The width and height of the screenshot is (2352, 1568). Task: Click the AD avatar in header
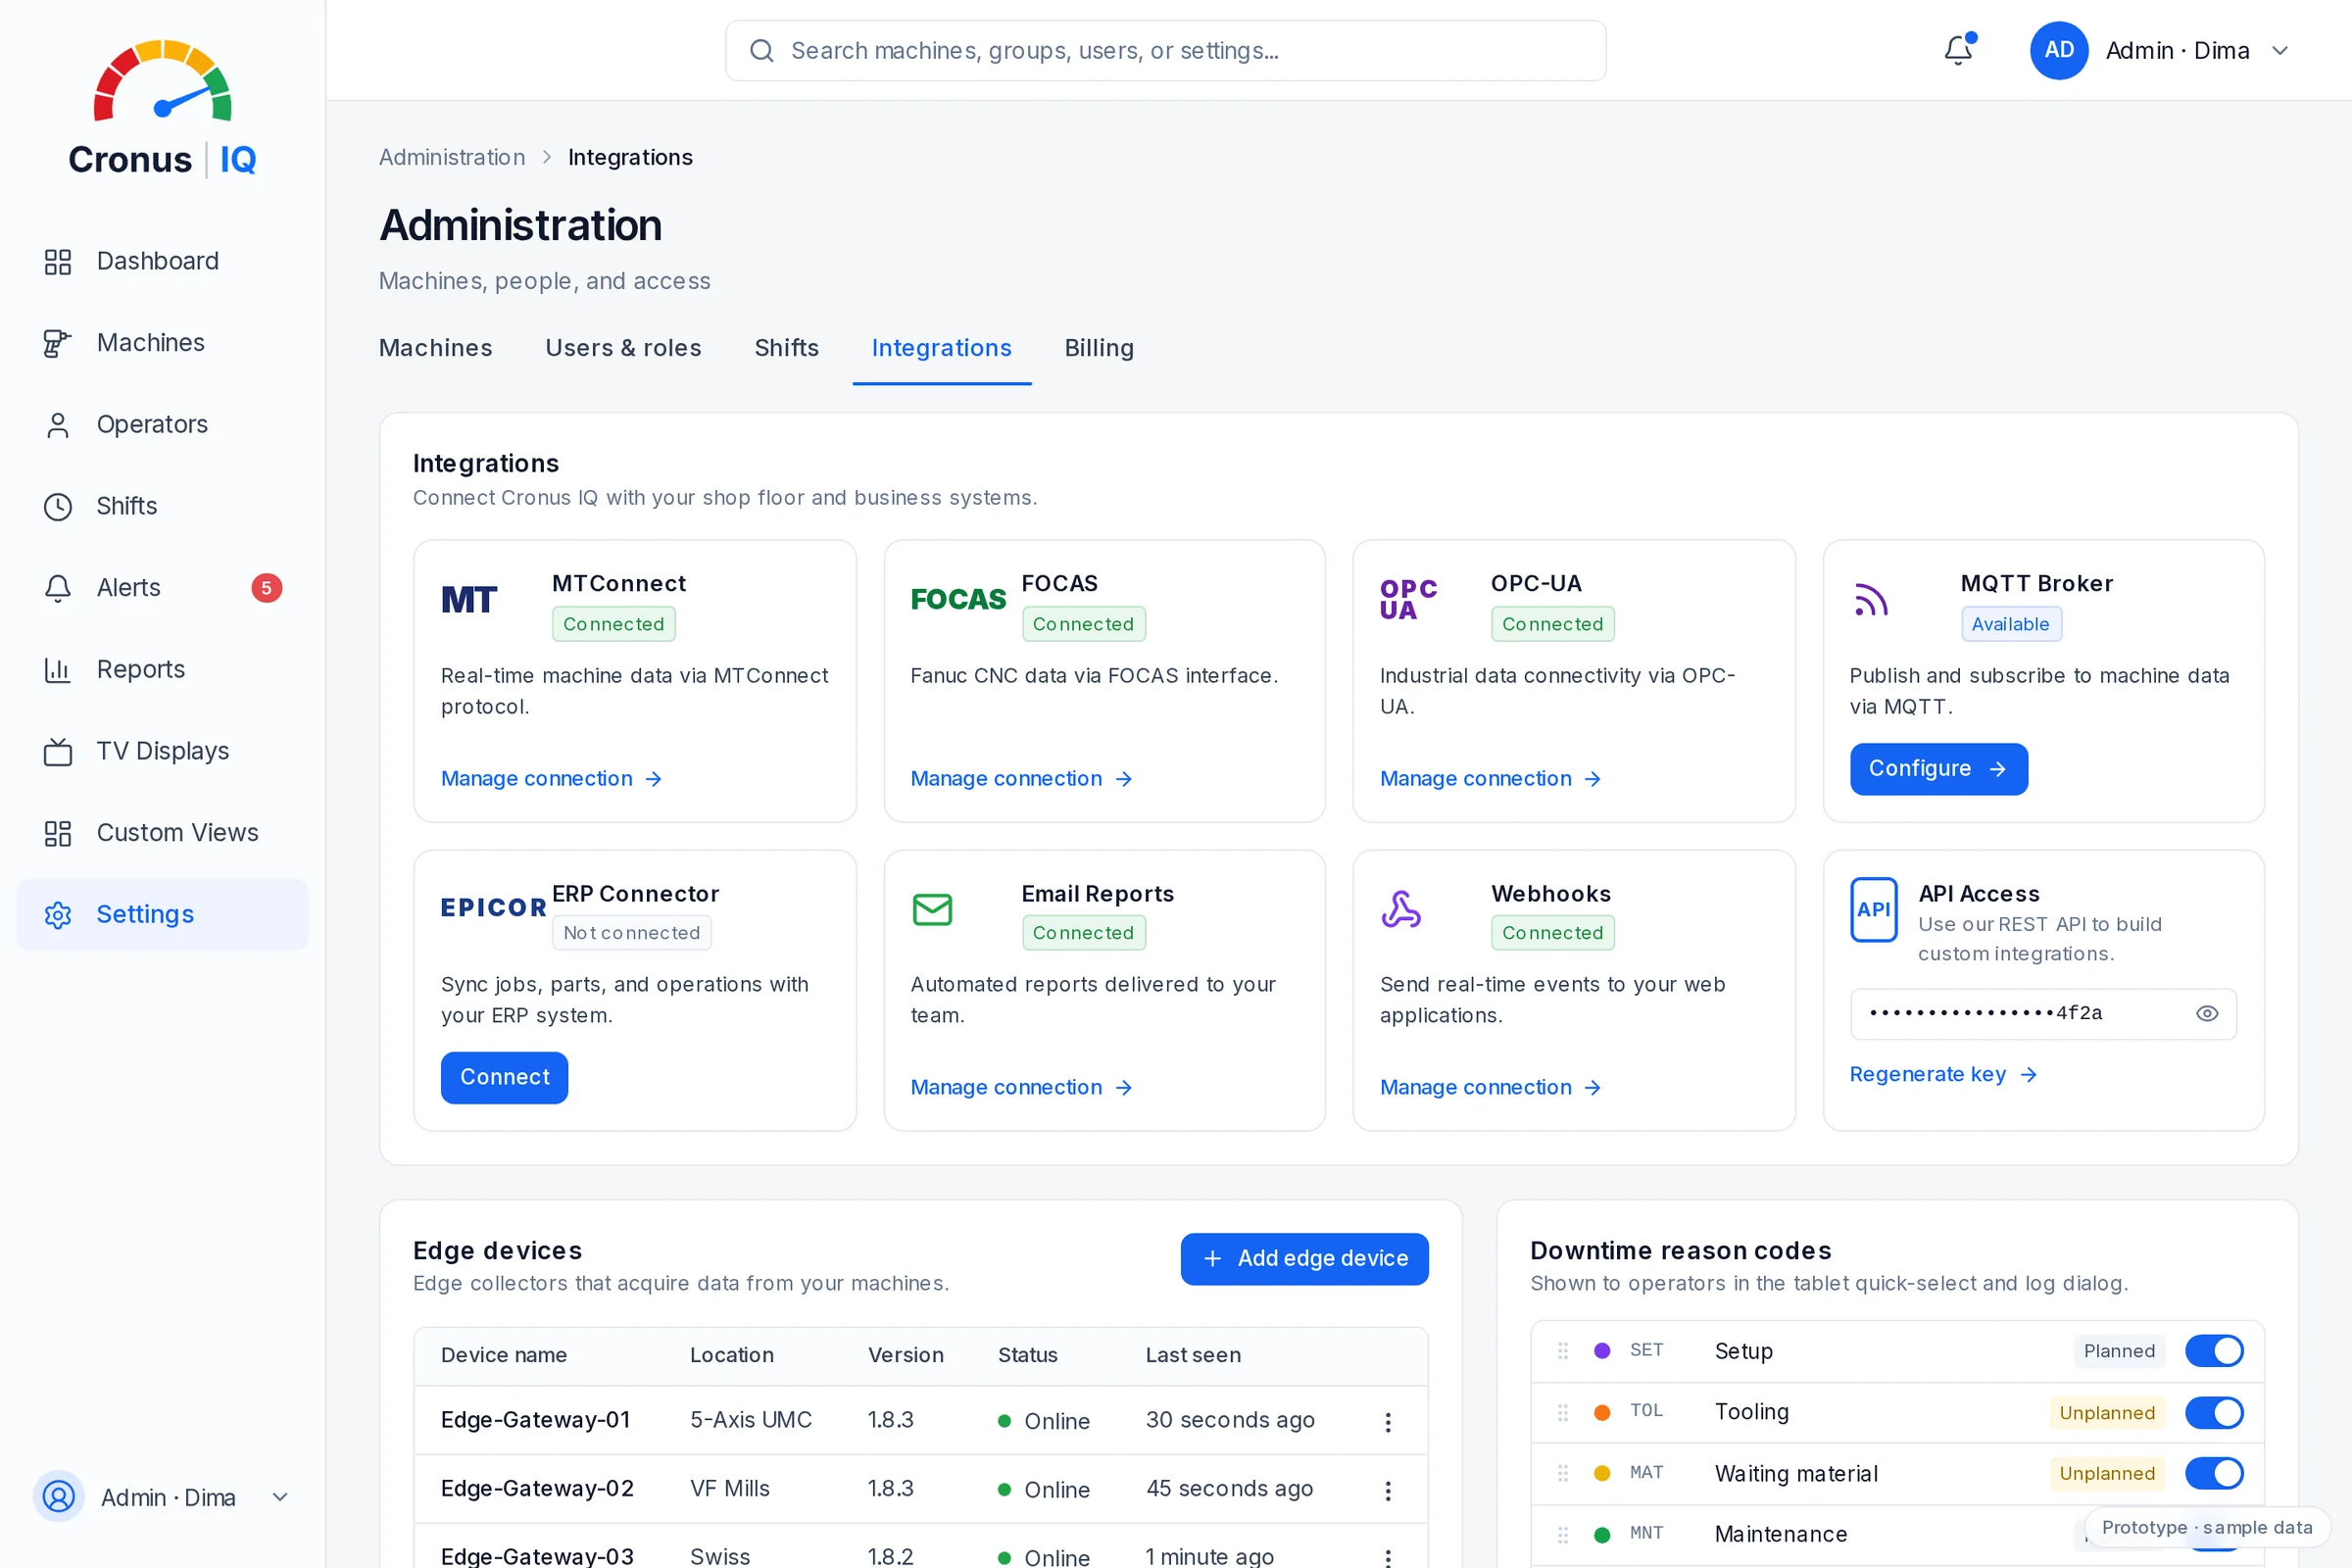[x=2058, y=50]
